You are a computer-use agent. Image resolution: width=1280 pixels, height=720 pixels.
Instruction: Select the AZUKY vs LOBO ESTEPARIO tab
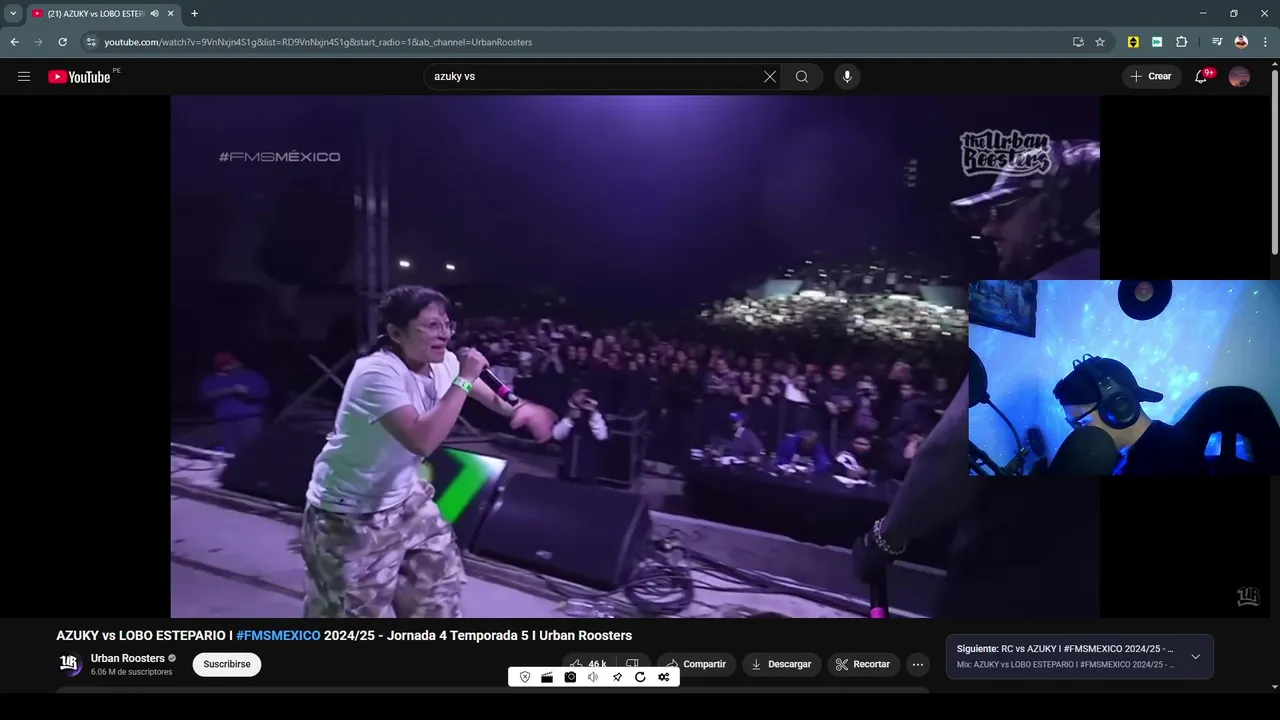pos(96,13)
